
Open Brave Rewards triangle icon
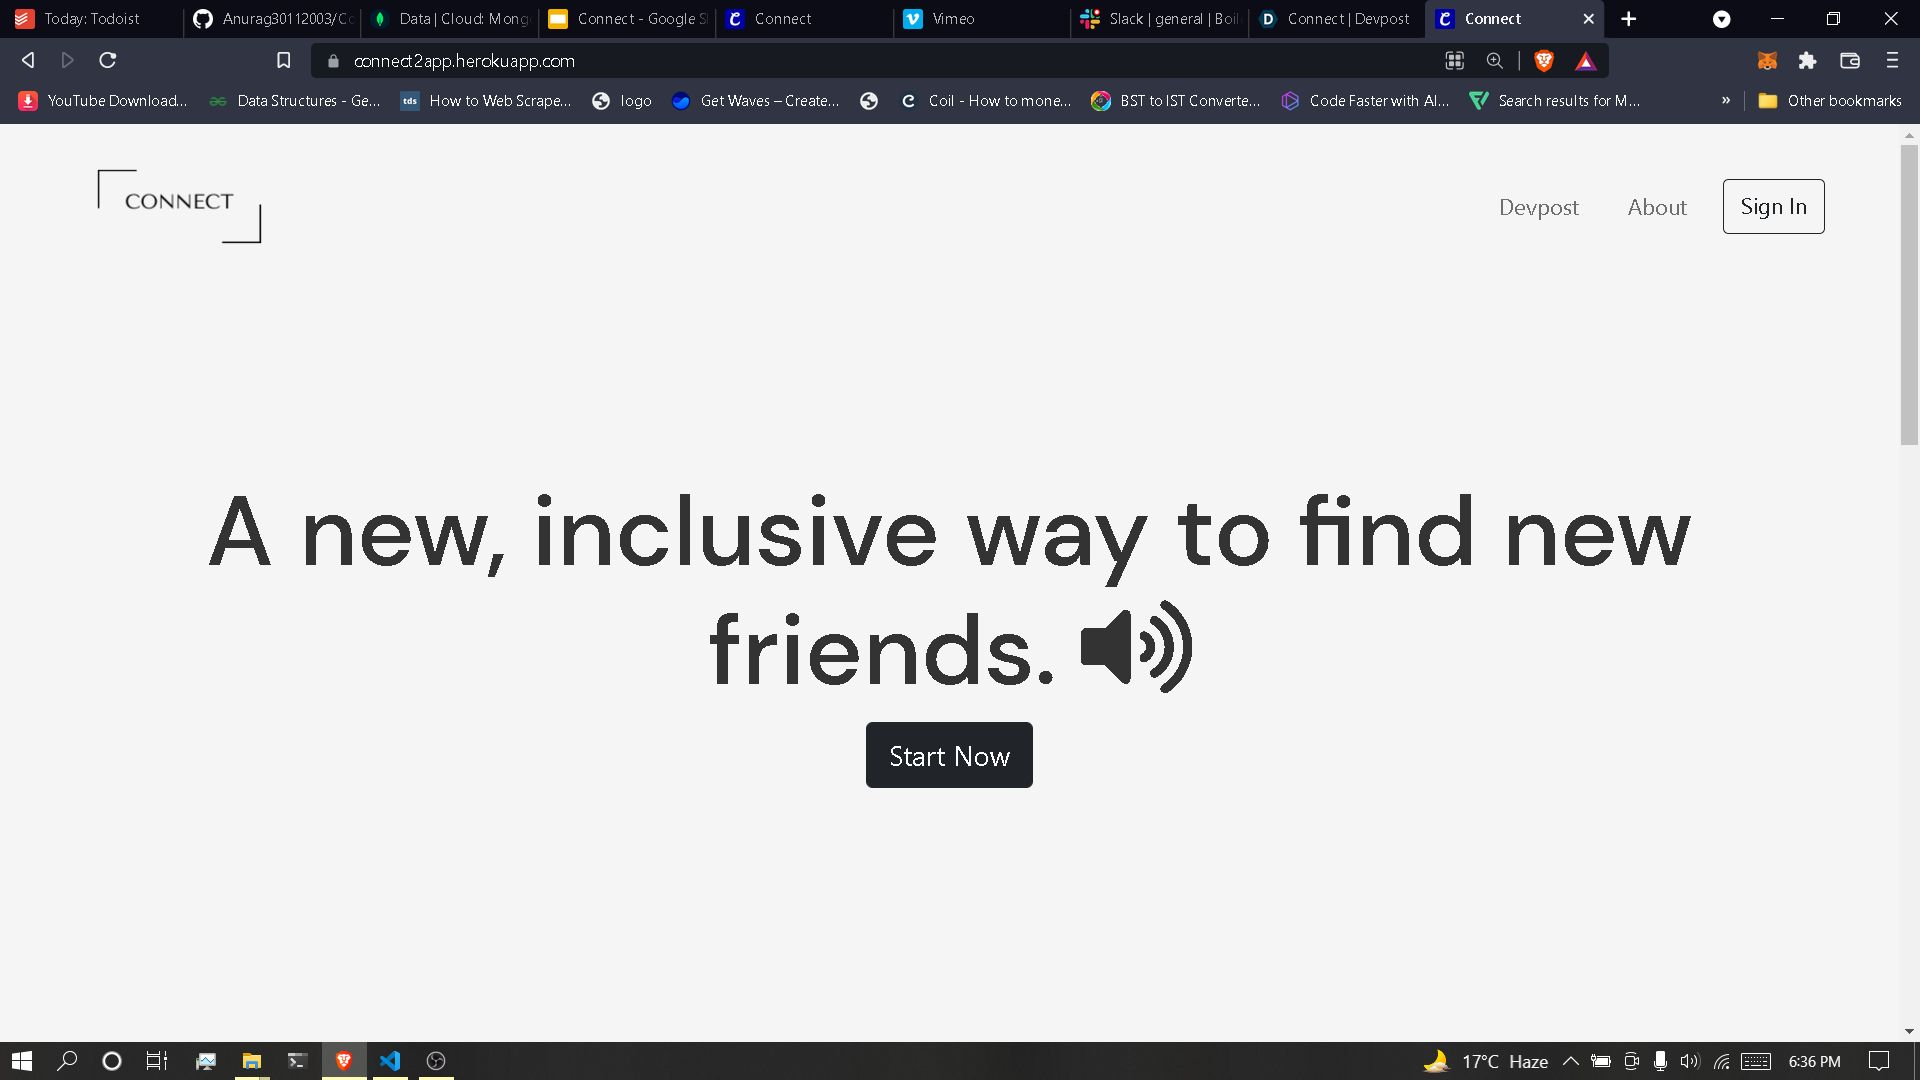1586,61
